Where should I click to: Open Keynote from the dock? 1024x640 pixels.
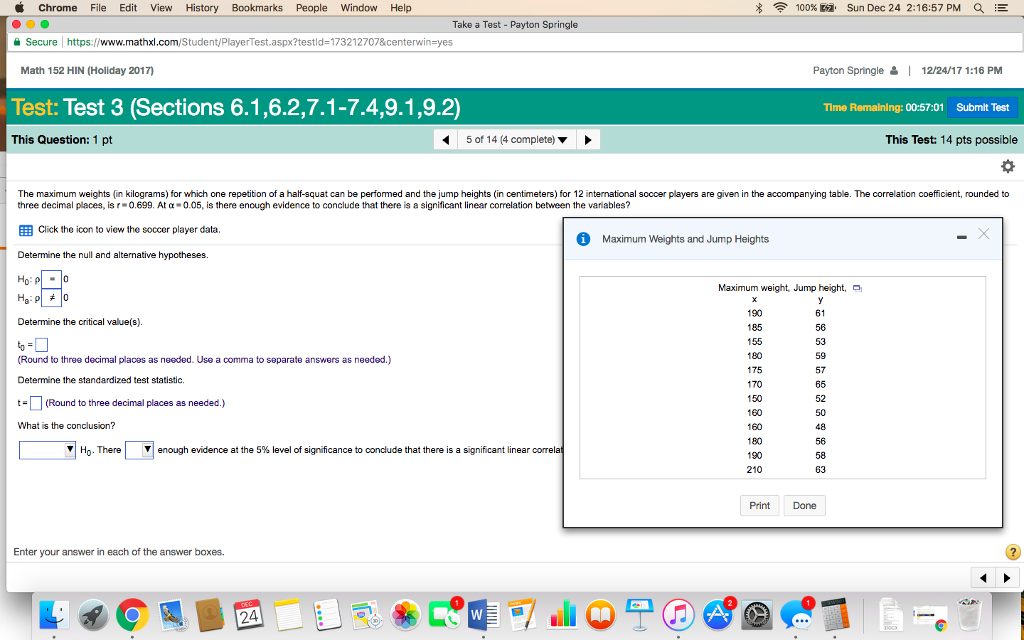tap(640, 615)
